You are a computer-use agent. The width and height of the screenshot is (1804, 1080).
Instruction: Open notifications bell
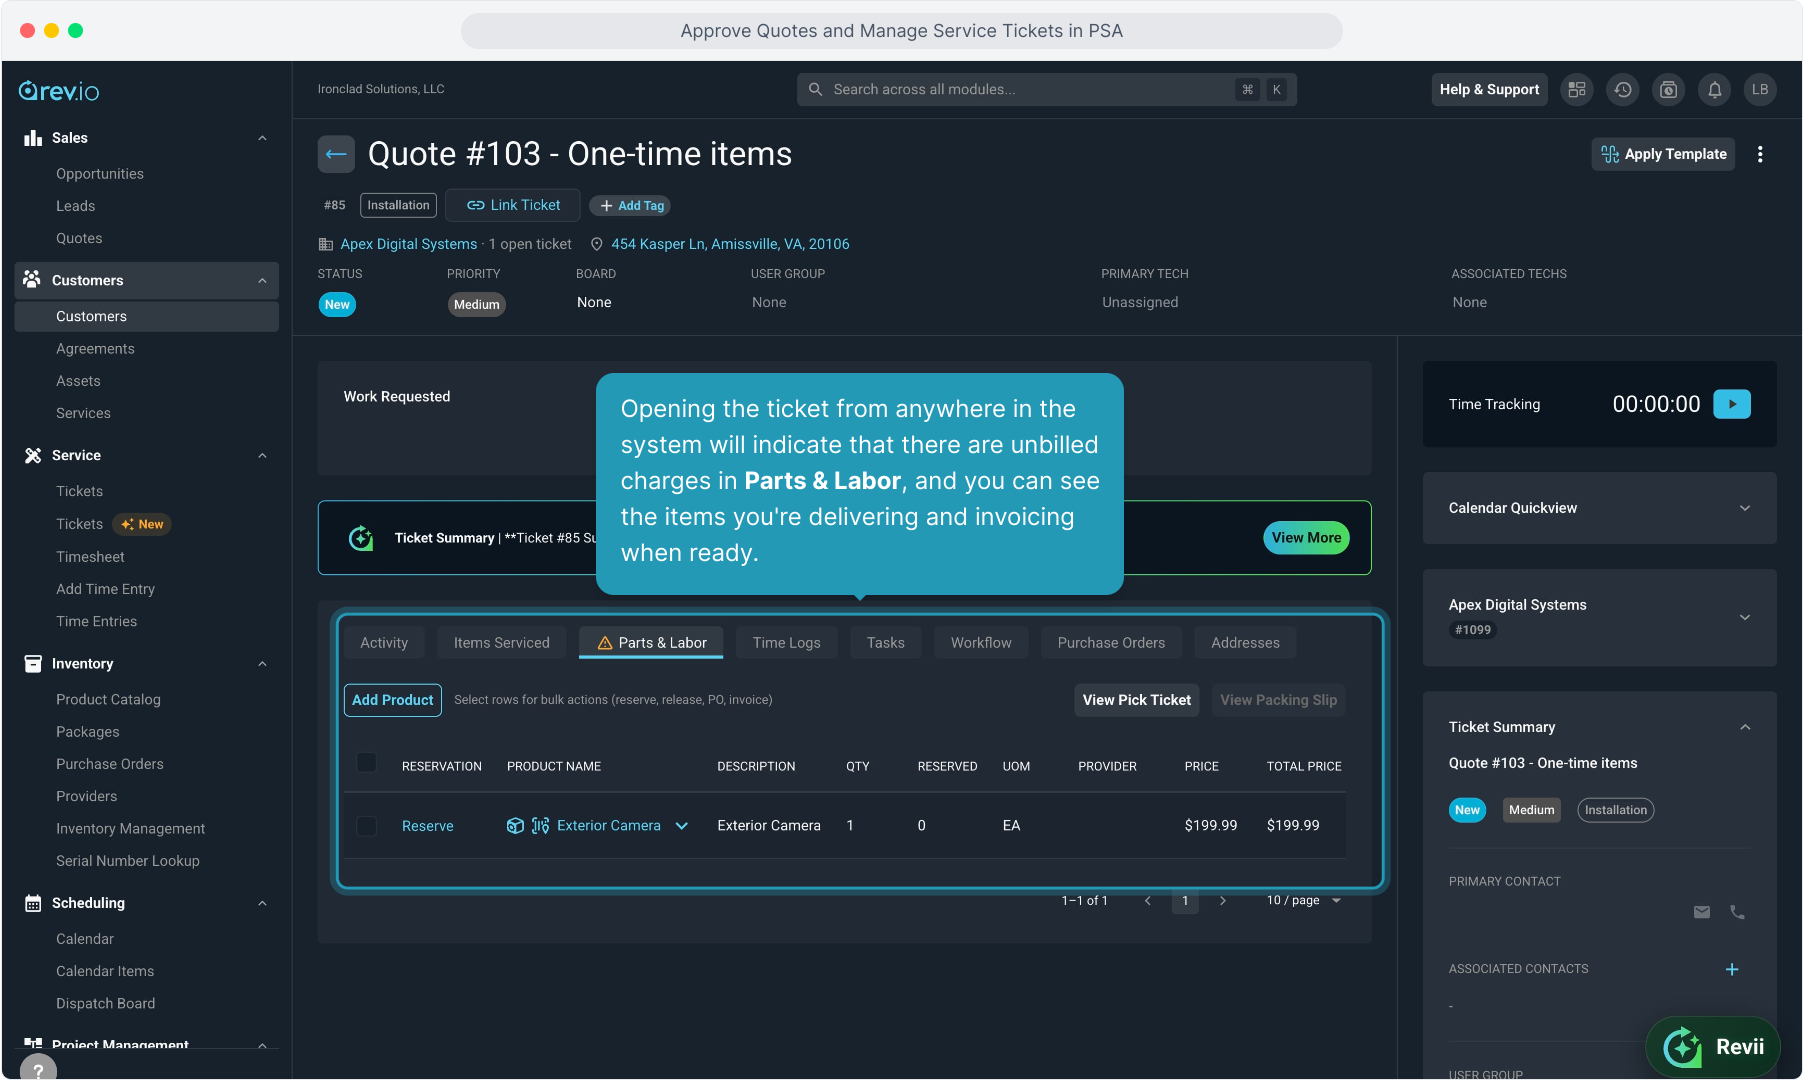click(x=1715, y=90)
